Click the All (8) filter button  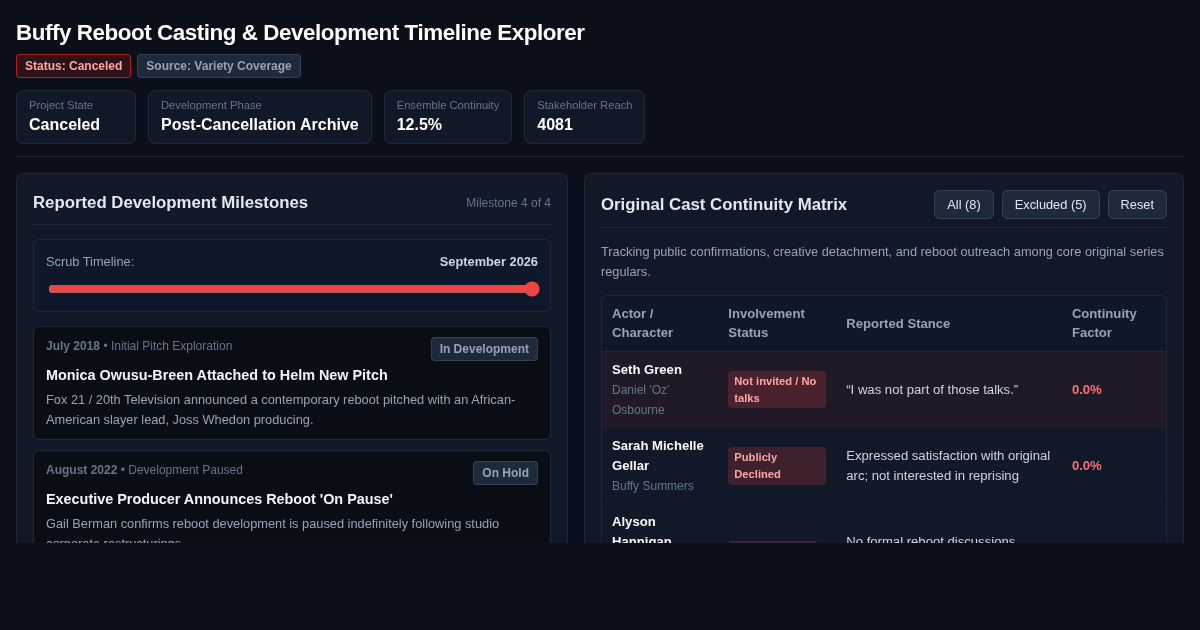(964, 204)
